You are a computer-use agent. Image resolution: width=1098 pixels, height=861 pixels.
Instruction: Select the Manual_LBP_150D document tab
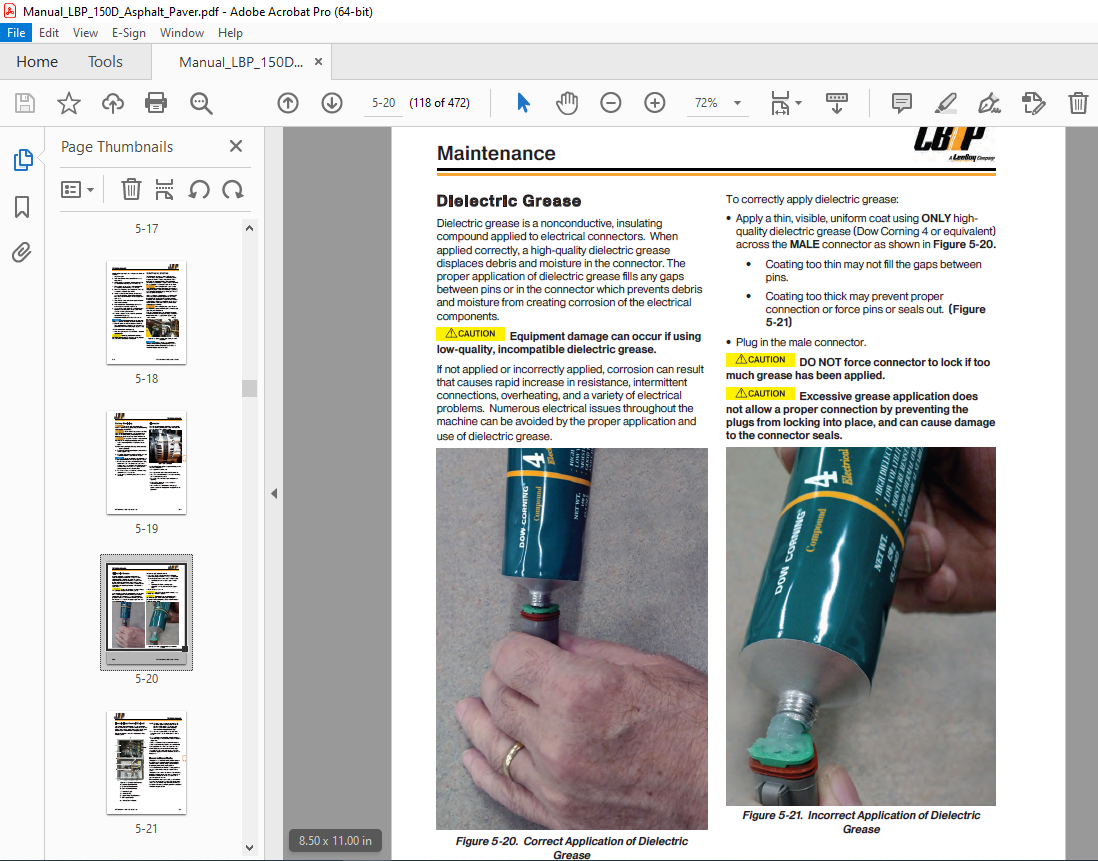[x=241, y=62]
